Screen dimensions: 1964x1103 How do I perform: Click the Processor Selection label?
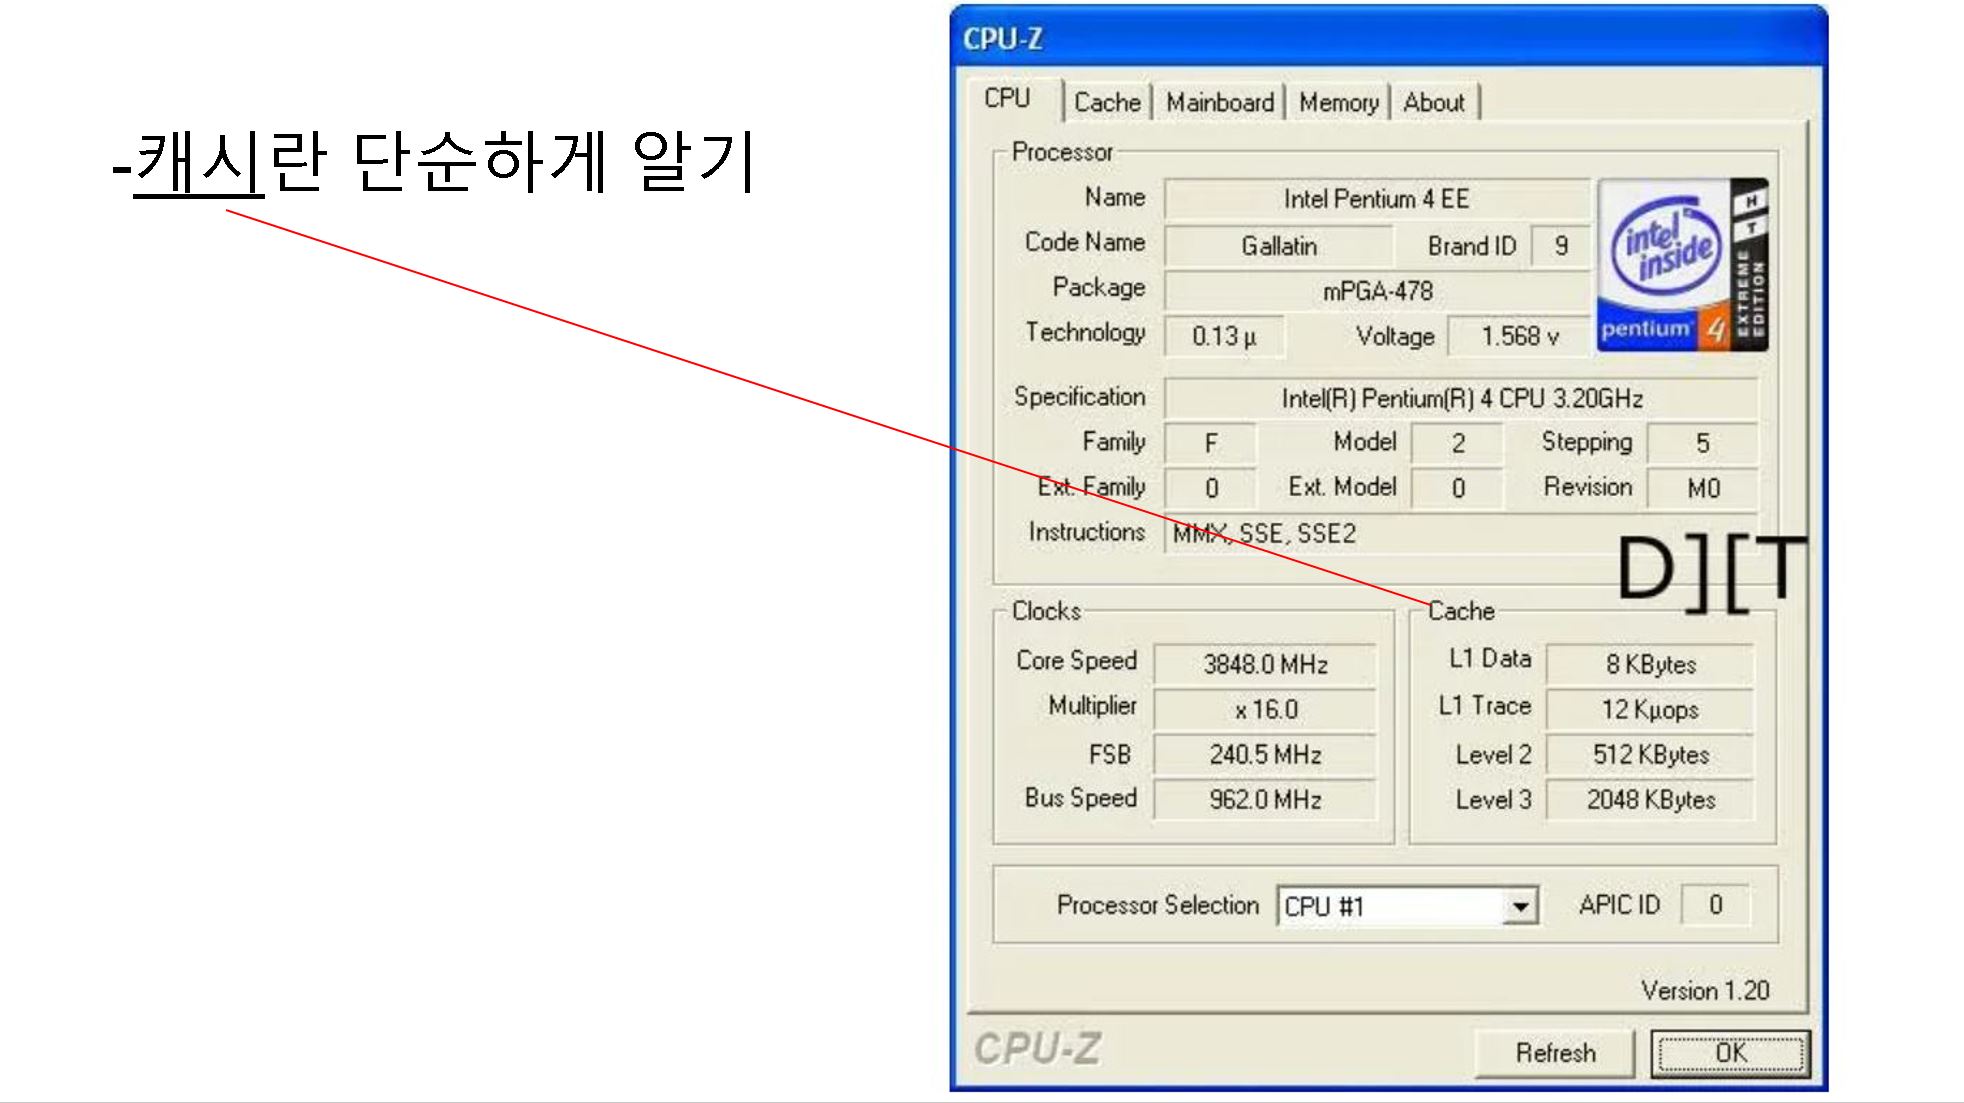tap(1157, 905)
